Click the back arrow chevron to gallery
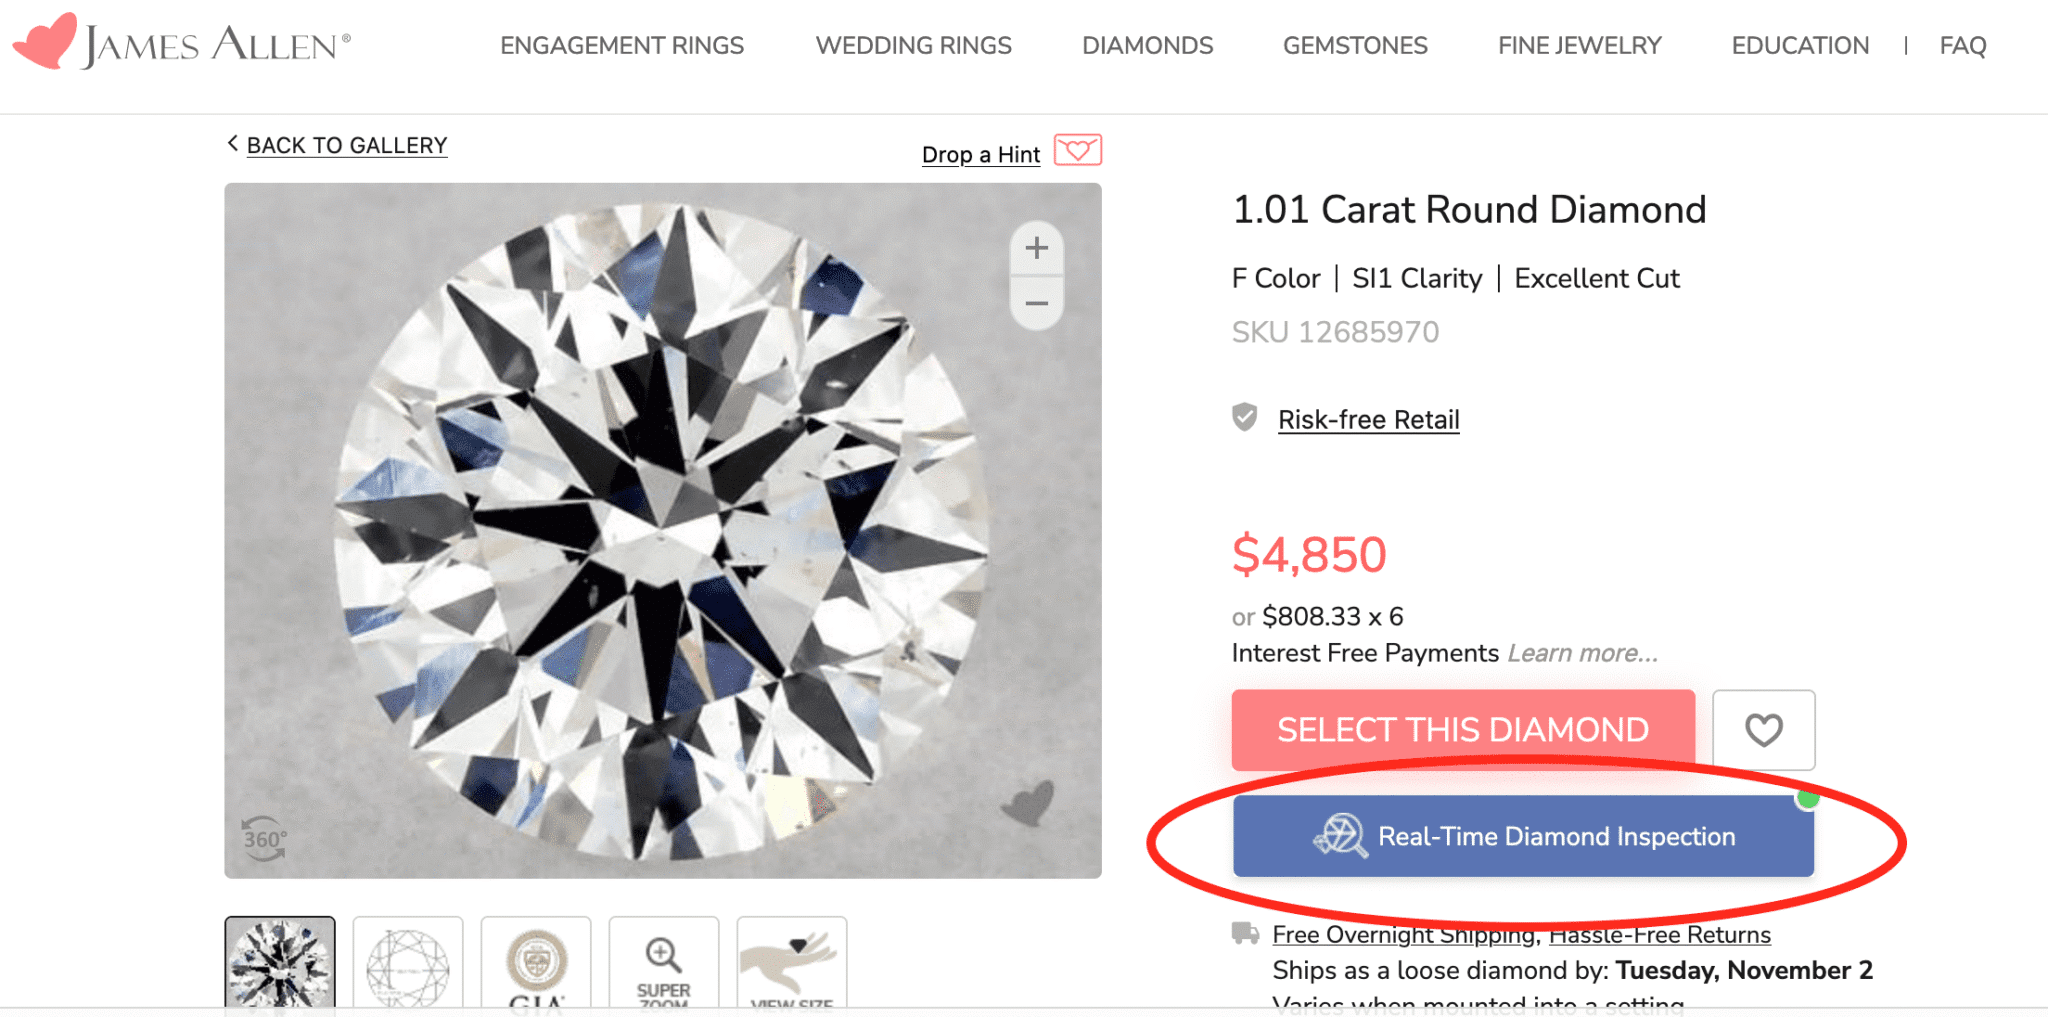Screen dimensions: 2048x1017 point(233,144)
